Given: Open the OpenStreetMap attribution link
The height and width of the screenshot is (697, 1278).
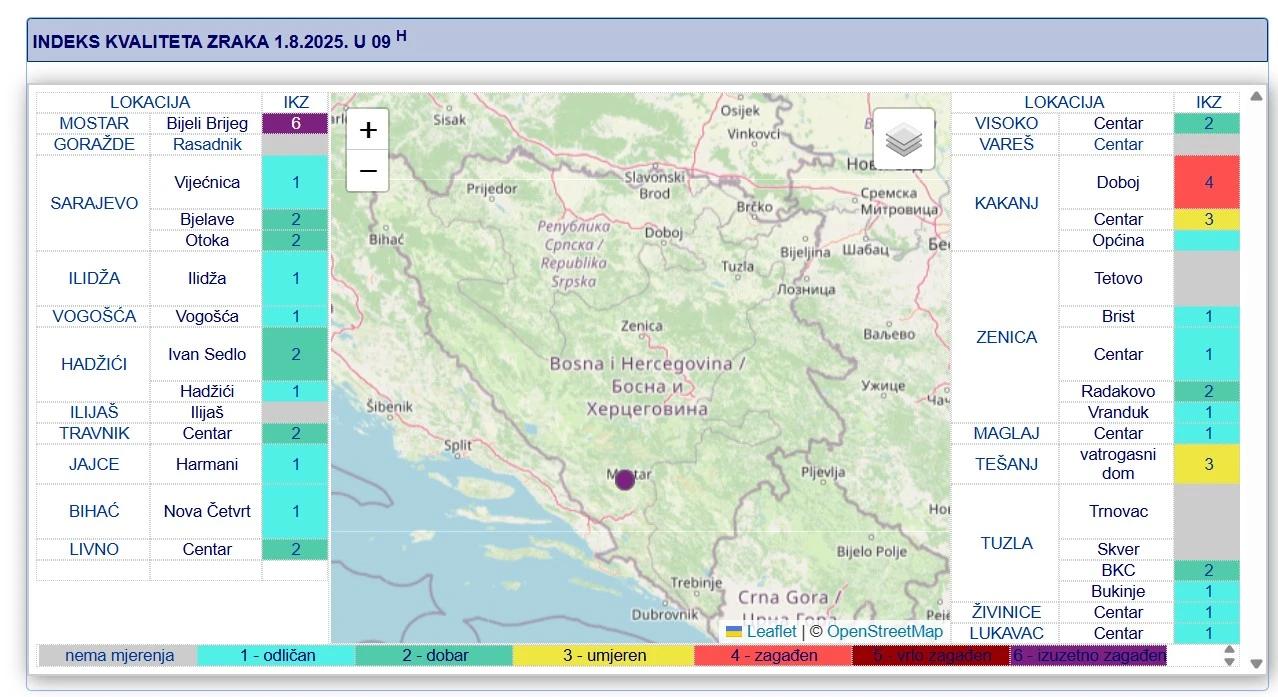Looking at the screenshot, I should 884,631.
